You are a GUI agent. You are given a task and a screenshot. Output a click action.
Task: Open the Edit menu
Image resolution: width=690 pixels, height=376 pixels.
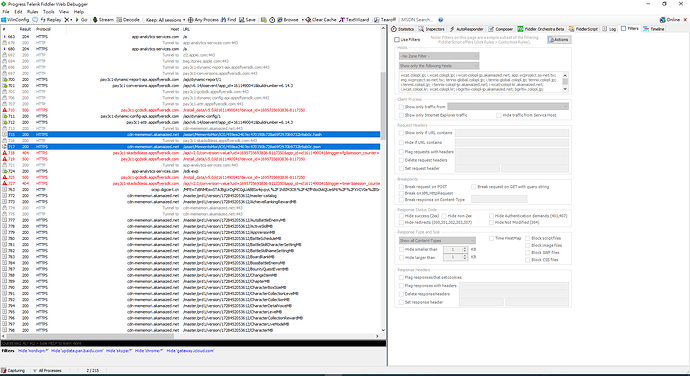point(18,12)
